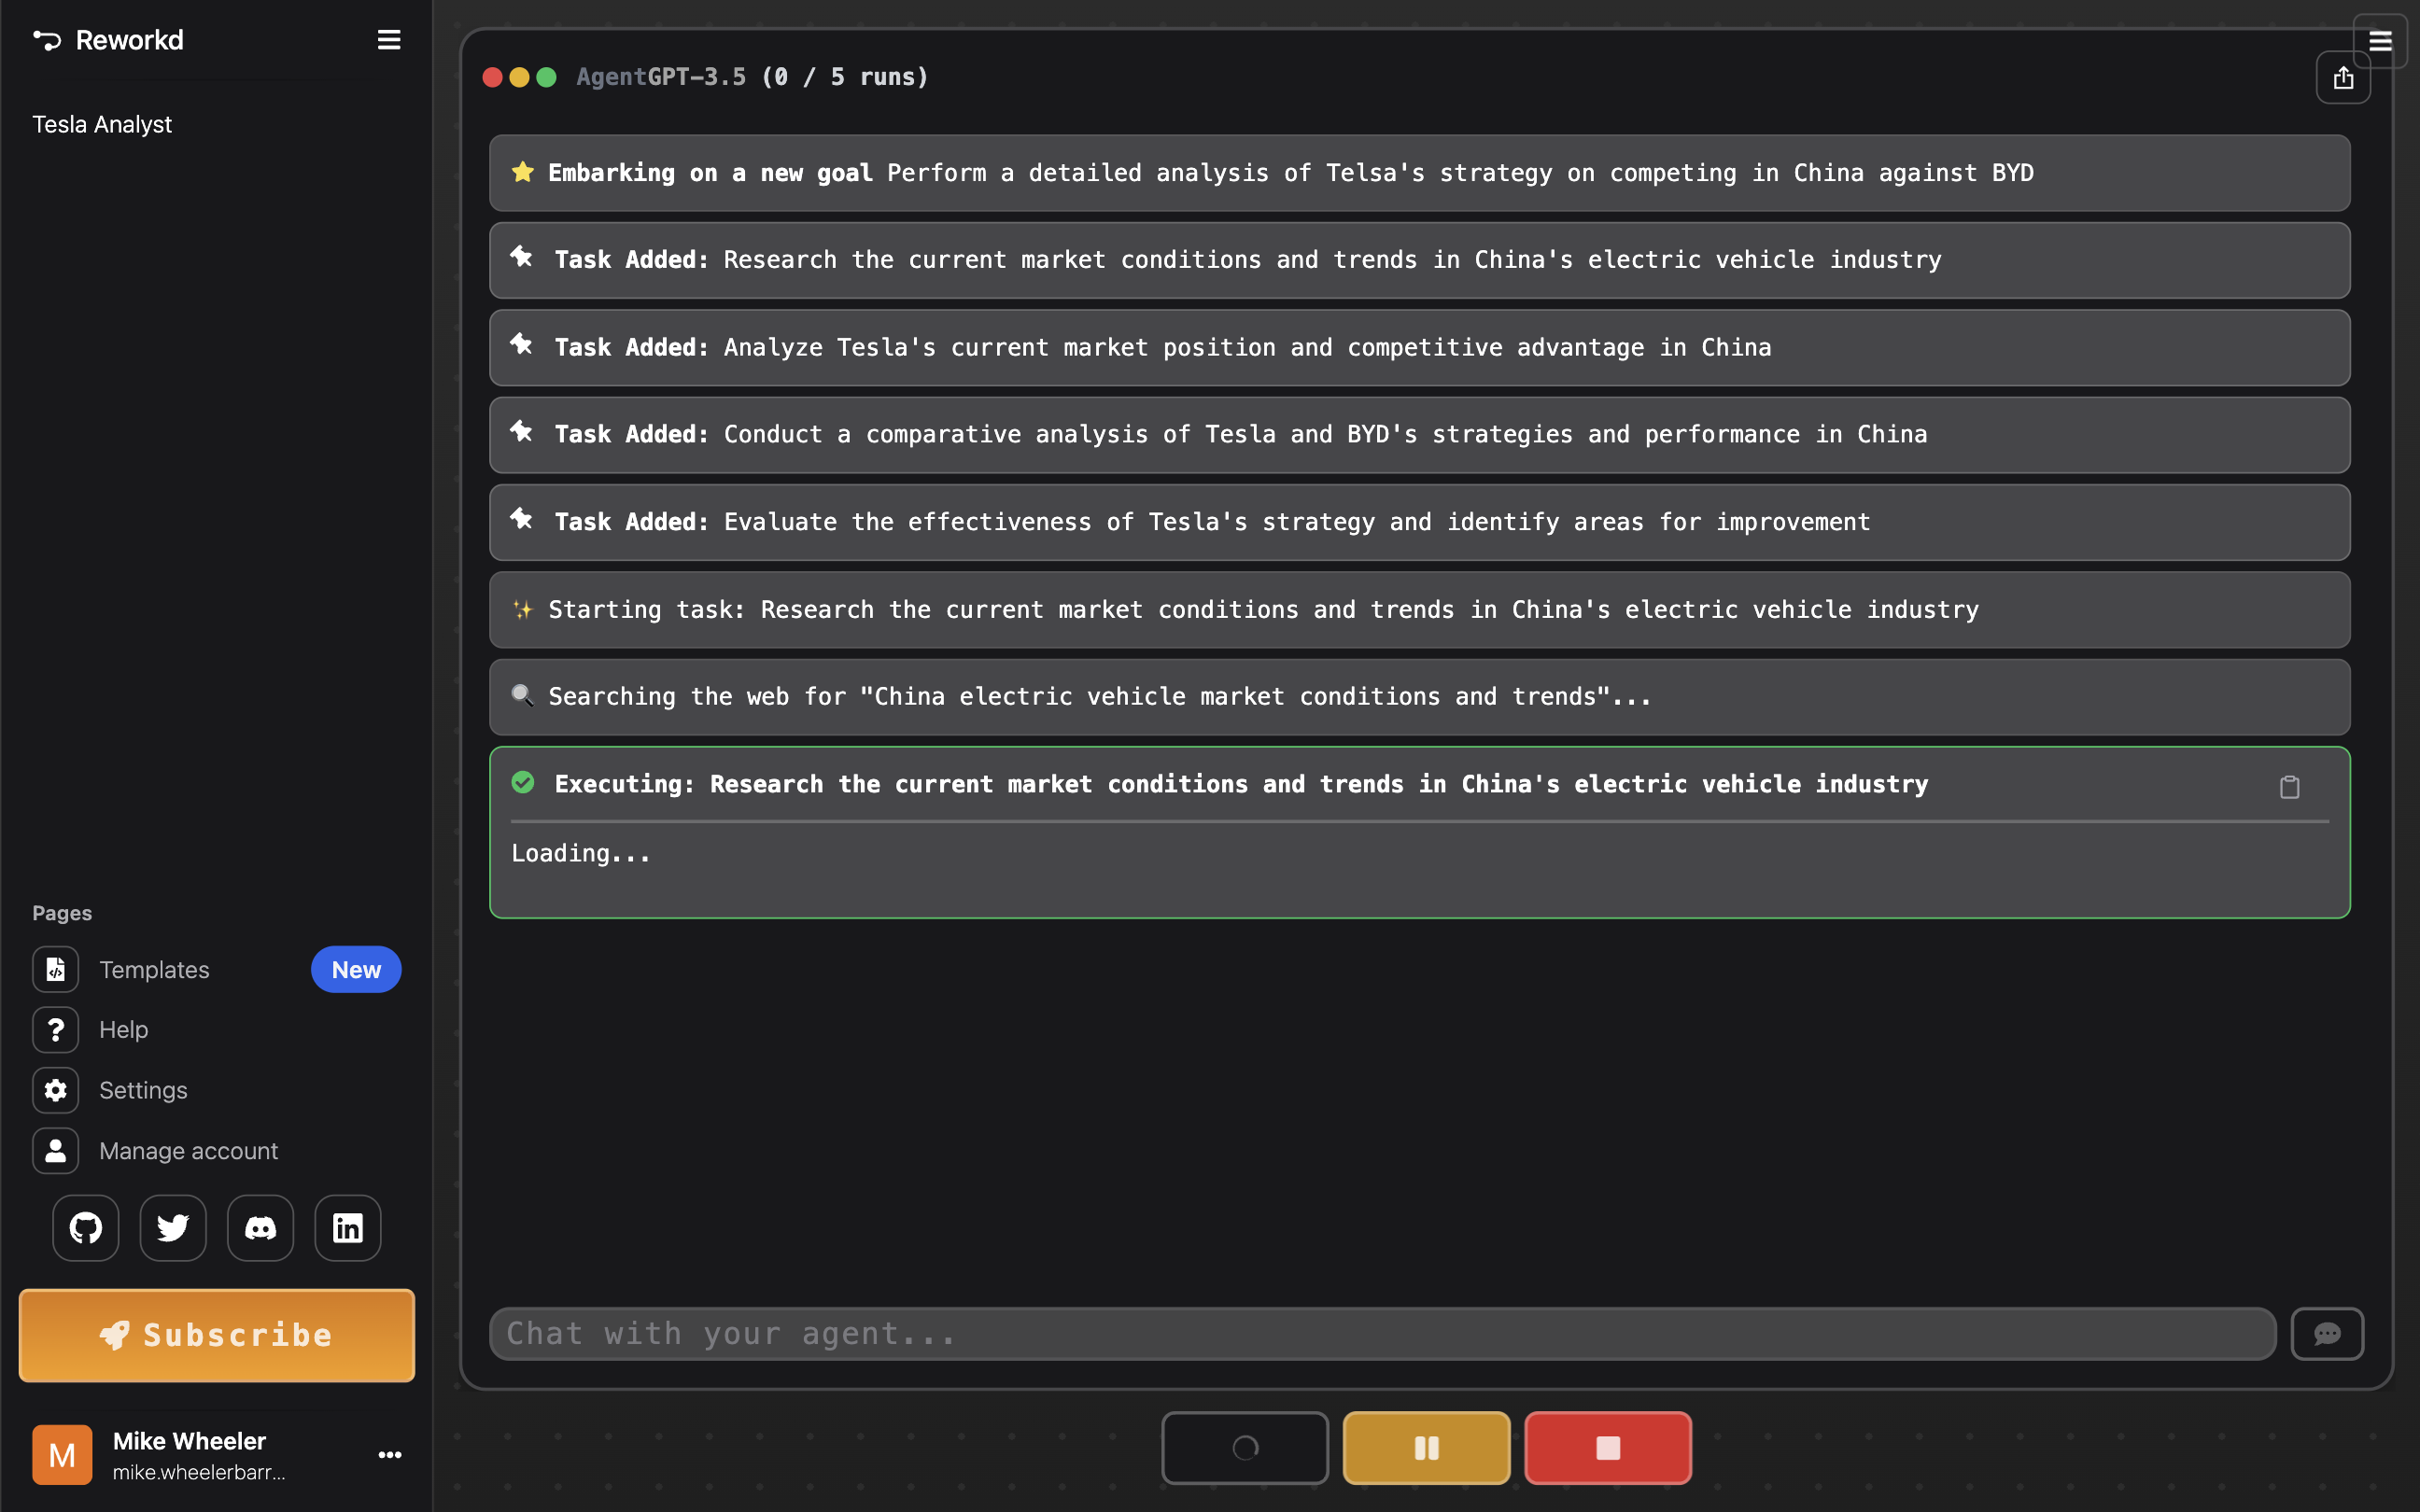This screenshot has height=1512, width=2420.
Task: Expand the agent window hamburger menu
Action: click(2381, 41)
